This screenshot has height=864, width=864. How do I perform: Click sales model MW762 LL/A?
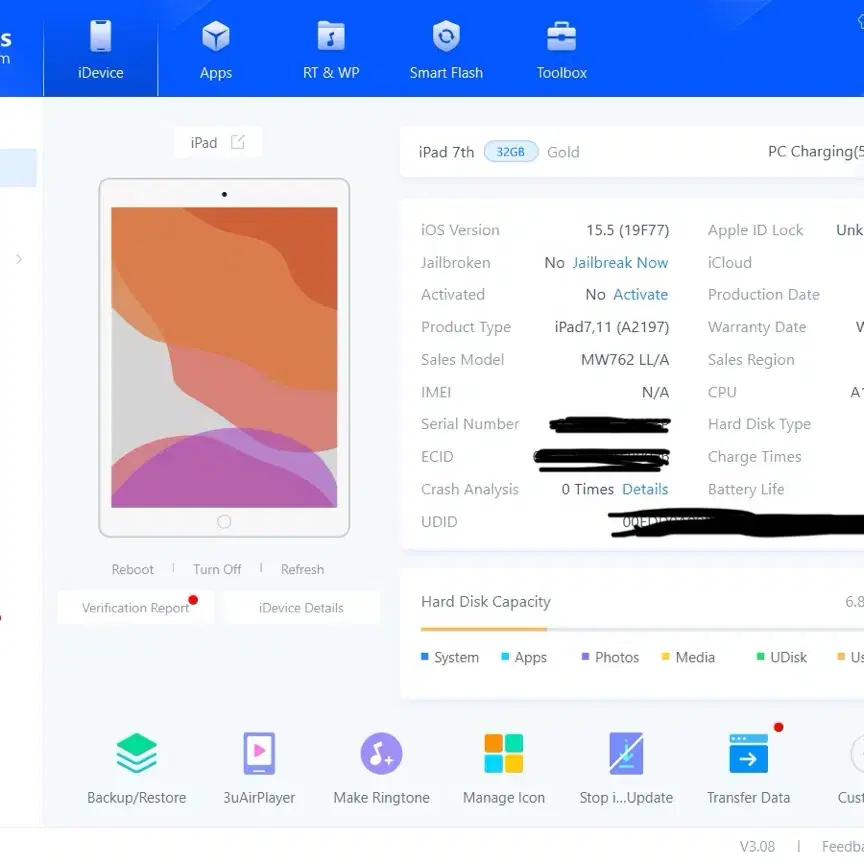pyautogui.click(x=625, y=360)
